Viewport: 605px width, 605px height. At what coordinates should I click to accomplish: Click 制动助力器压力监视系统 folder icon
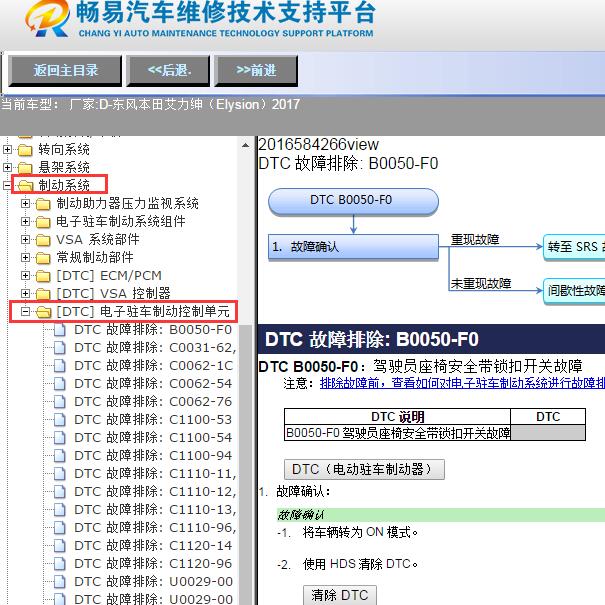pyautogui.click(x=43, y=204)
